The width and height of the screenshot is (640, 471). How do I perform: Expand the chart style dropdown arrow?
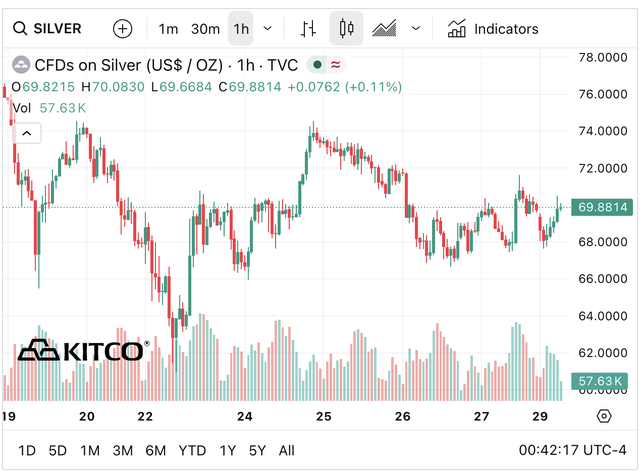click(416, 29)
